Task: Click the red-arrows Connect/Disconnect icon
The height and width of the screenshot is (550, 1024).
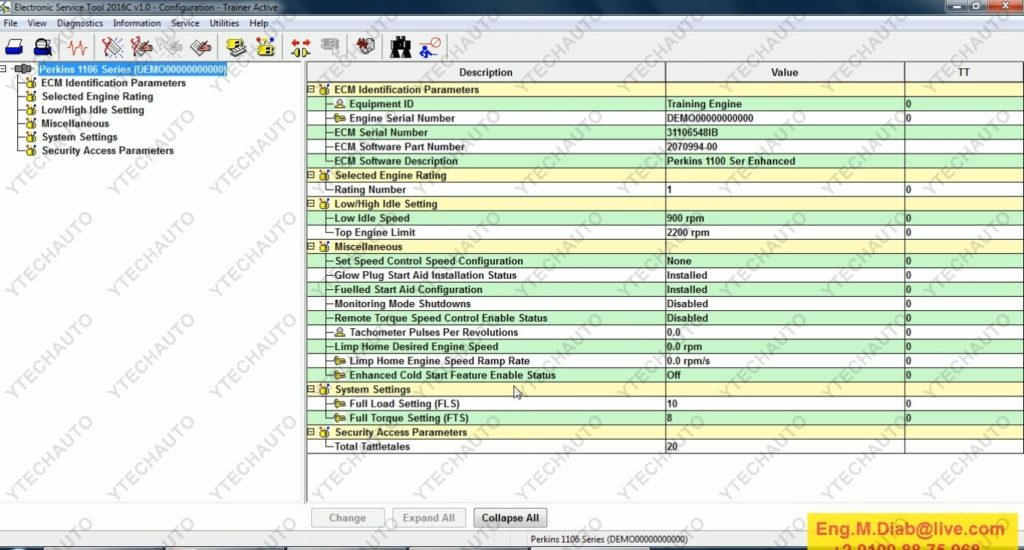Action: click(x=300, y=46)
